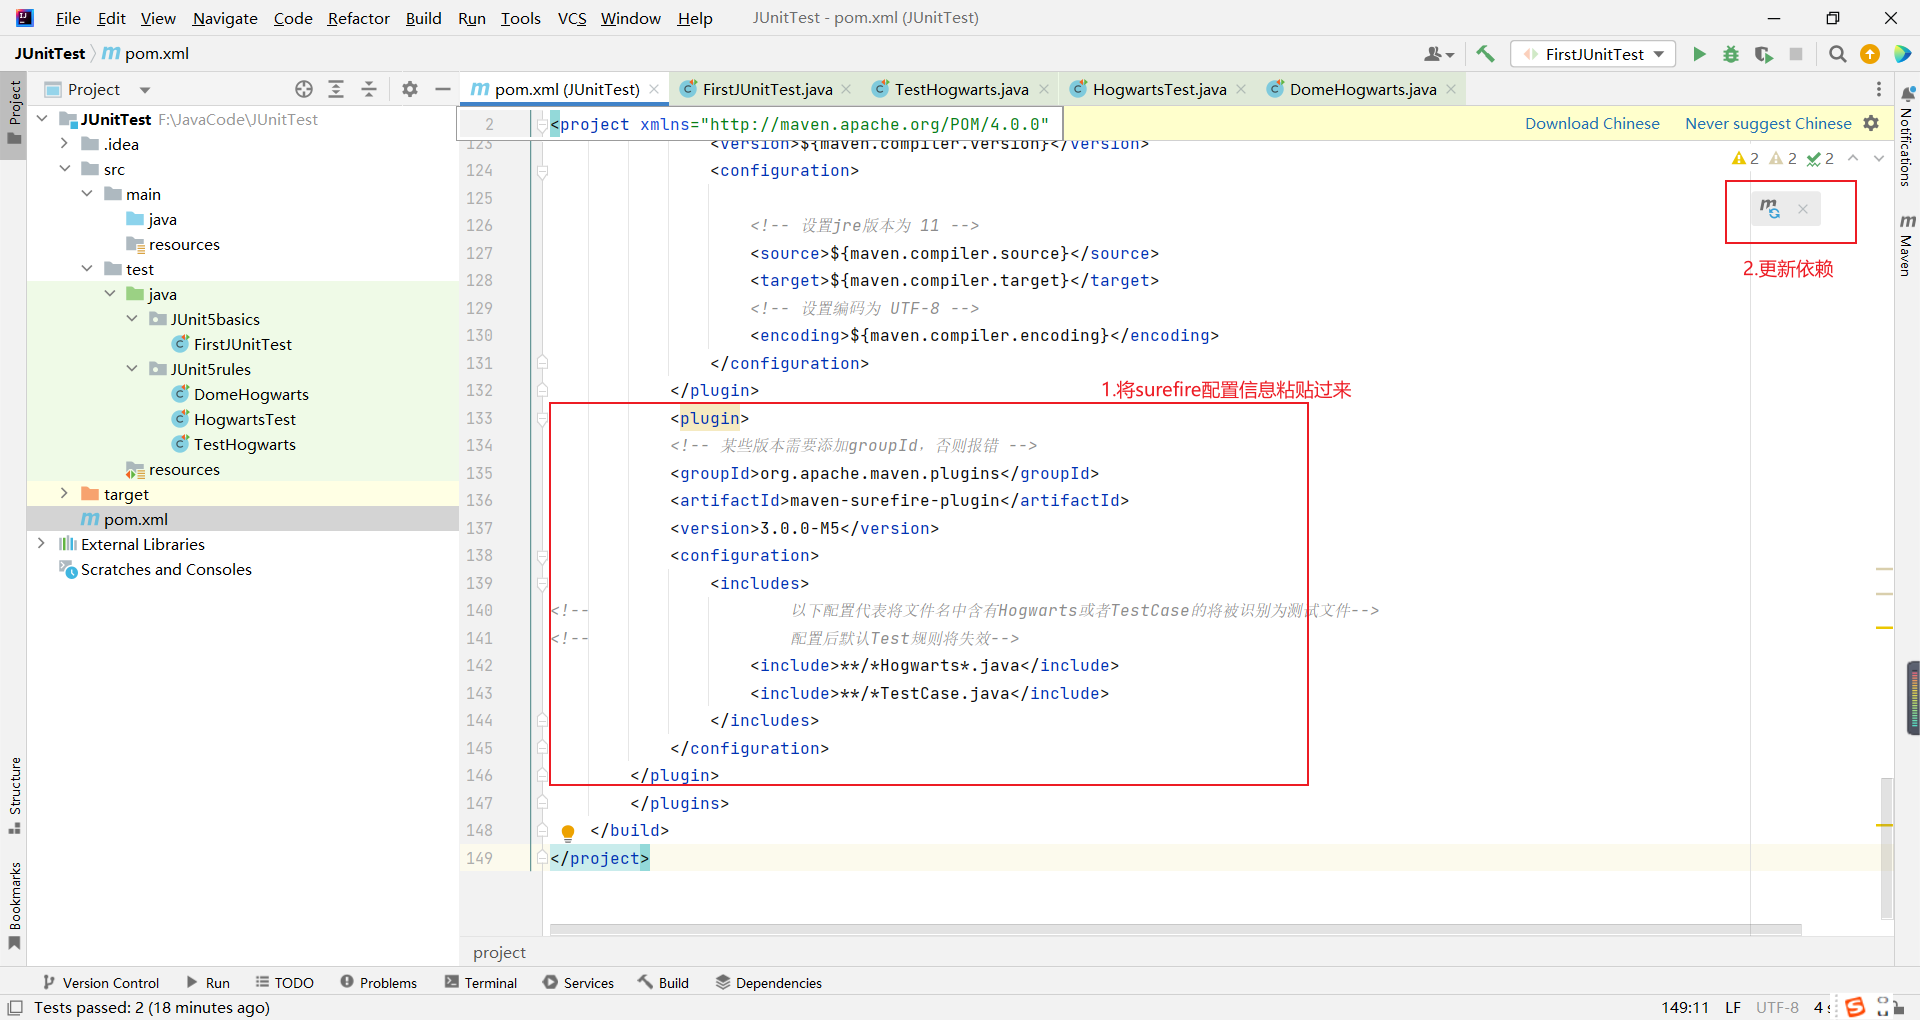Switch to TestHogwarts.java tab
This screenshot has height=1020, width=1920.
tap(960, 89)
